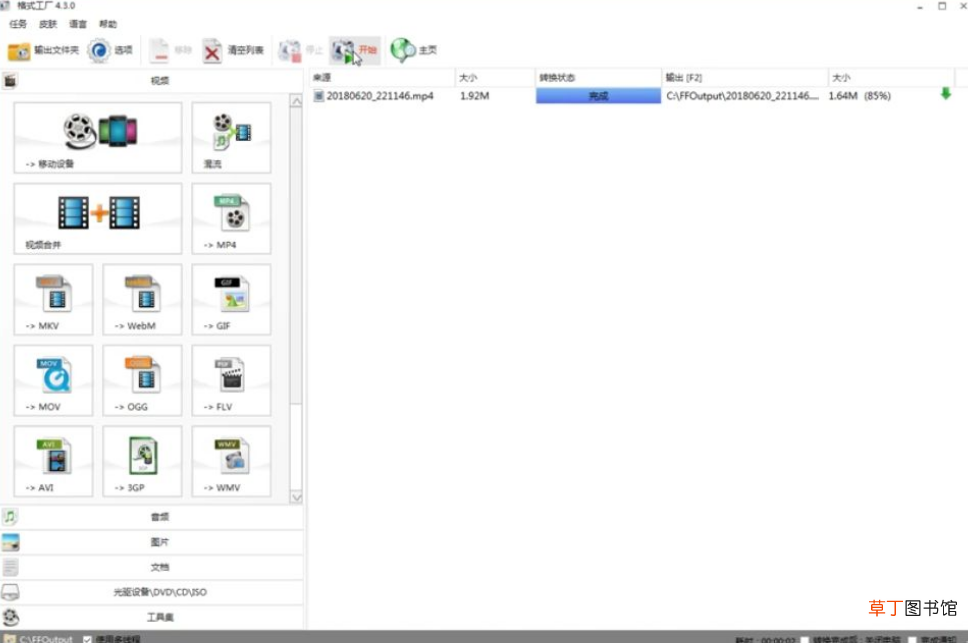Open the output folder toolbar button
This screenshot has width=968, height=643.
[43, 51]
